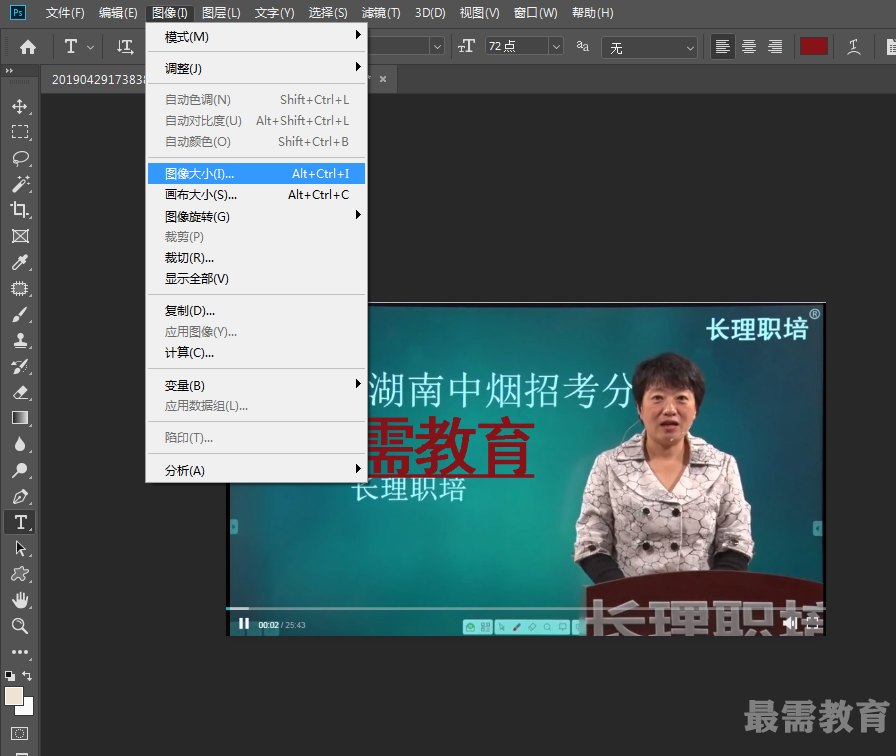Select the History Brush tool

20,366
